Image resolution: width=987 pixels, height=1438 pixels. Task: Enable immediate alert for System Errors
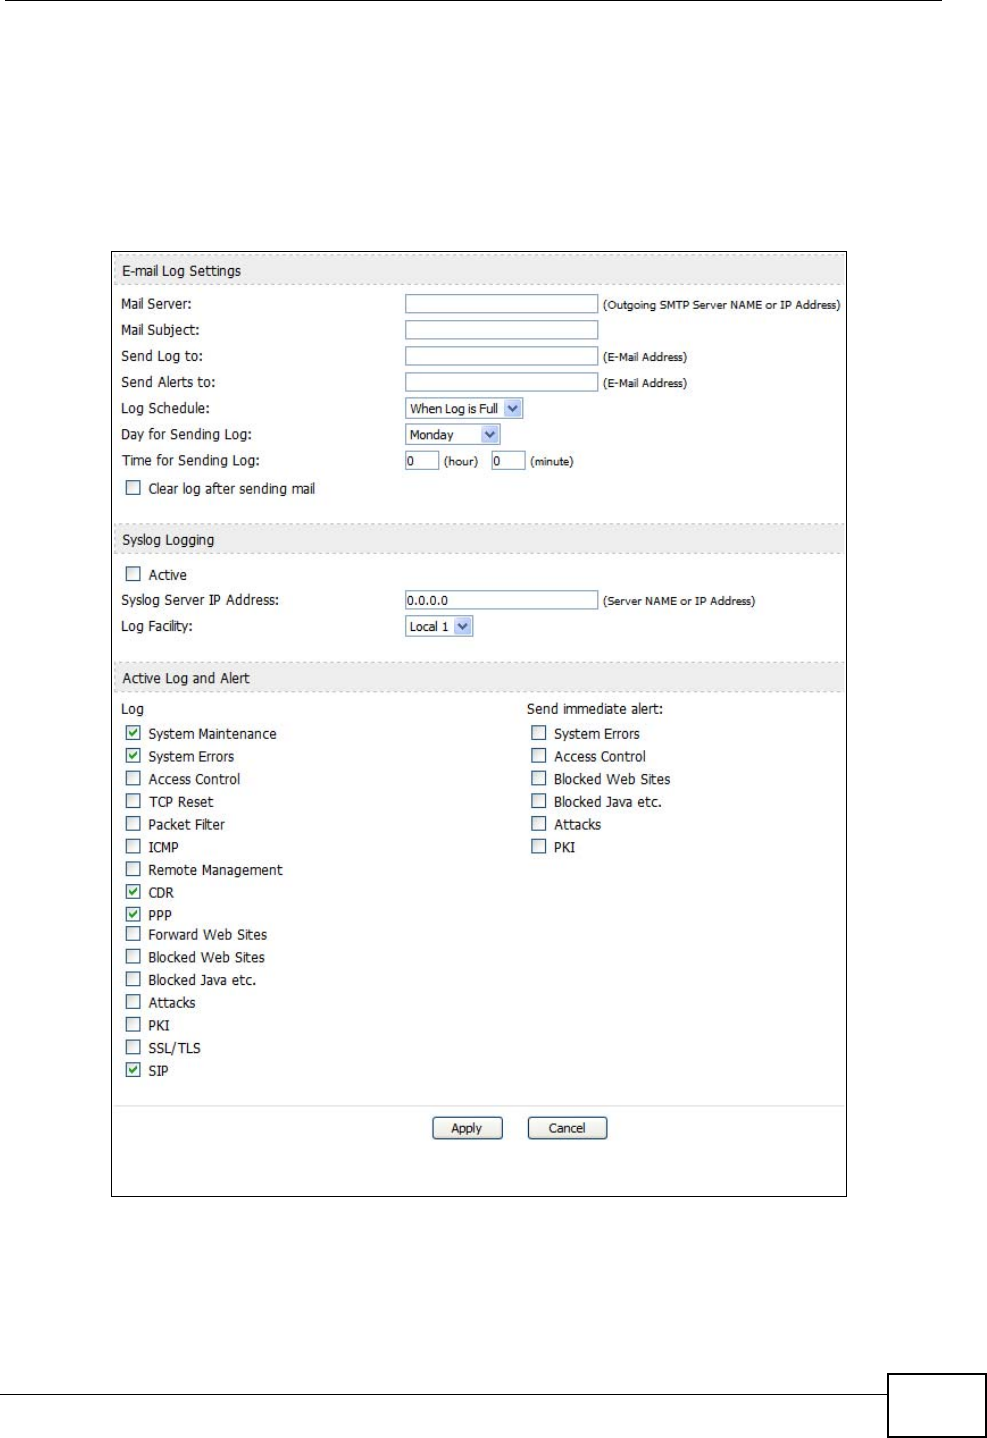pyautogui.click(x=539, y=733)
